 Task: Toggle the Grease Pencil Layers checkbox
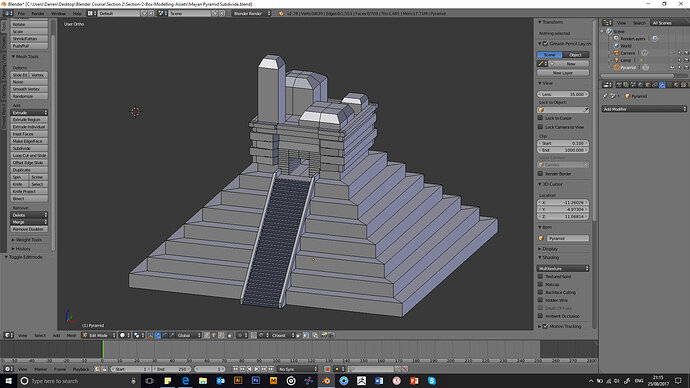tap(546, 44)
